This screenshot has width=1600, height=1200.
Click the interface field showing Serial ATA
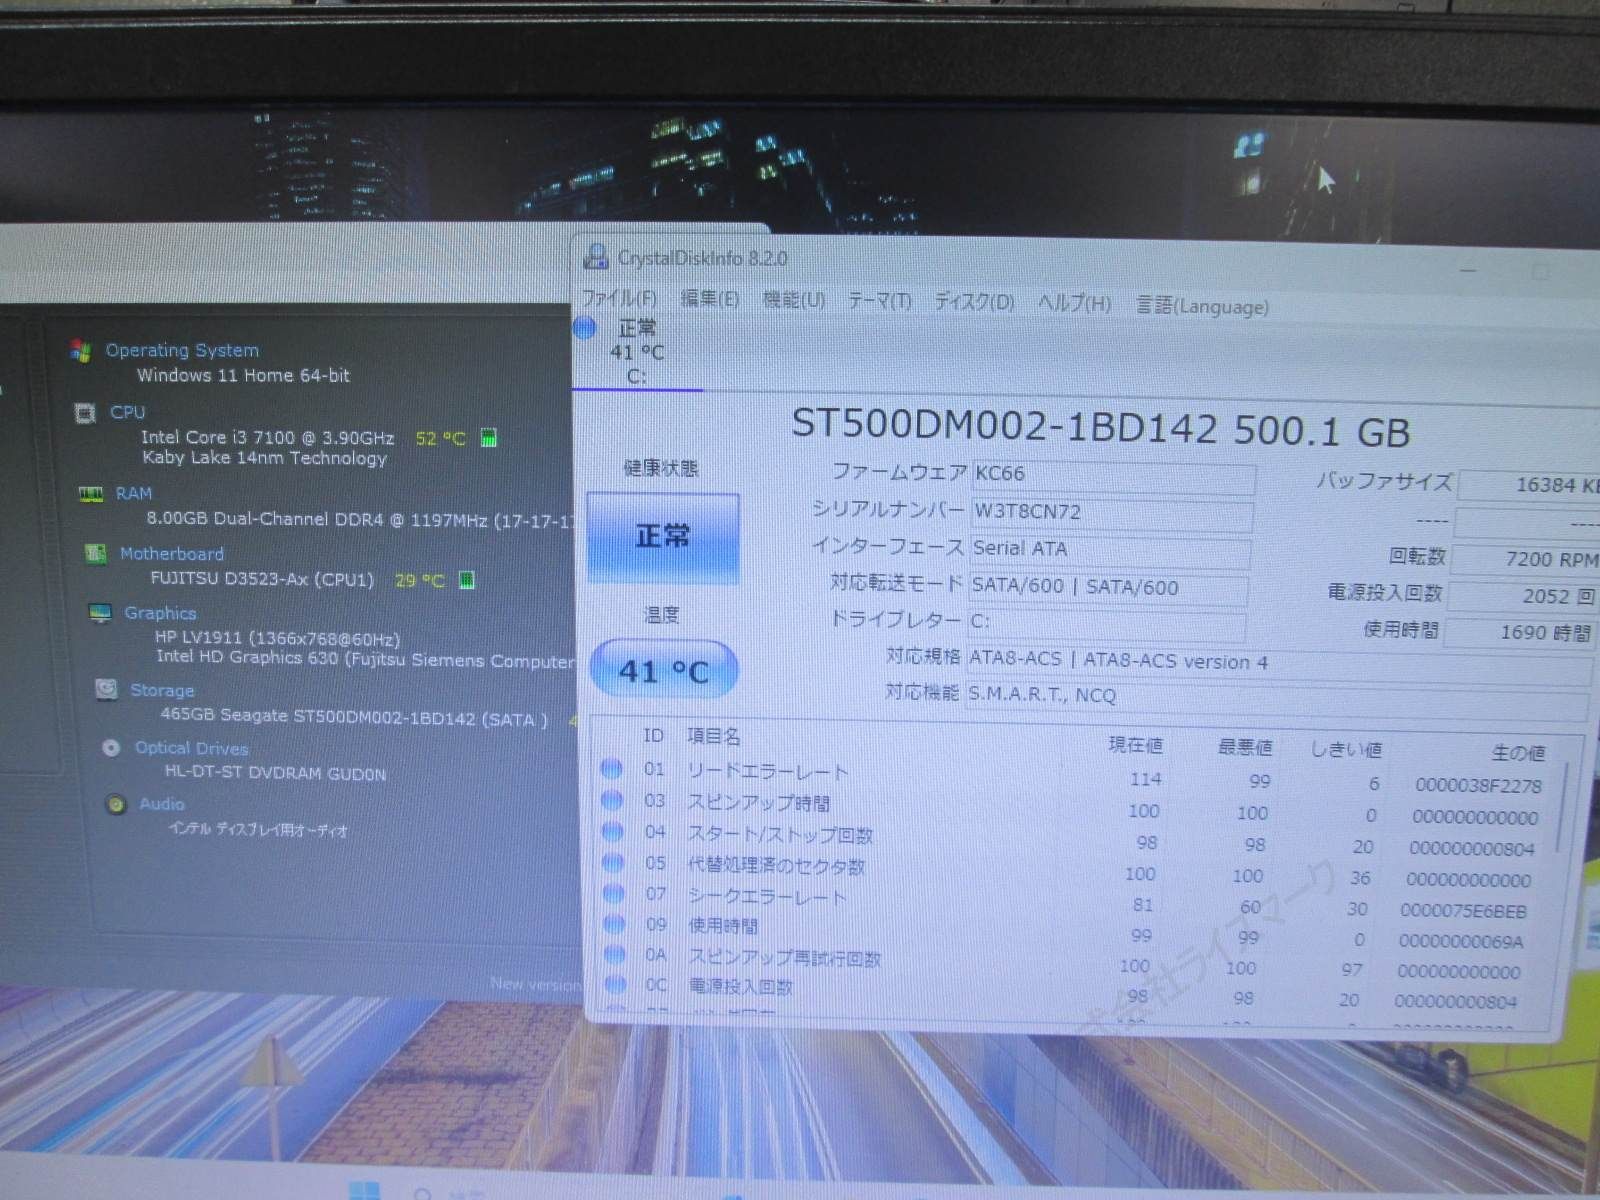pyautogui.click(x=1111, y=550)
